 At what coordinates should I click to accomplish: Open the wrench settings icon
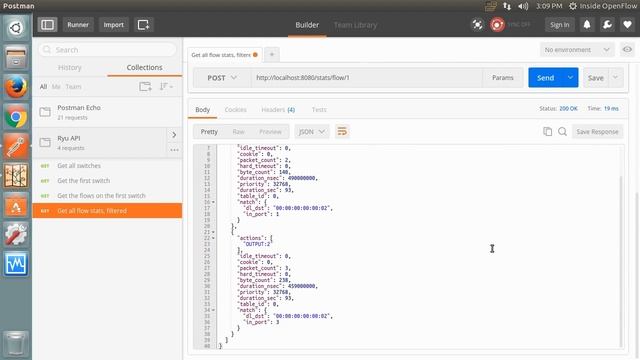click(607, 25)
